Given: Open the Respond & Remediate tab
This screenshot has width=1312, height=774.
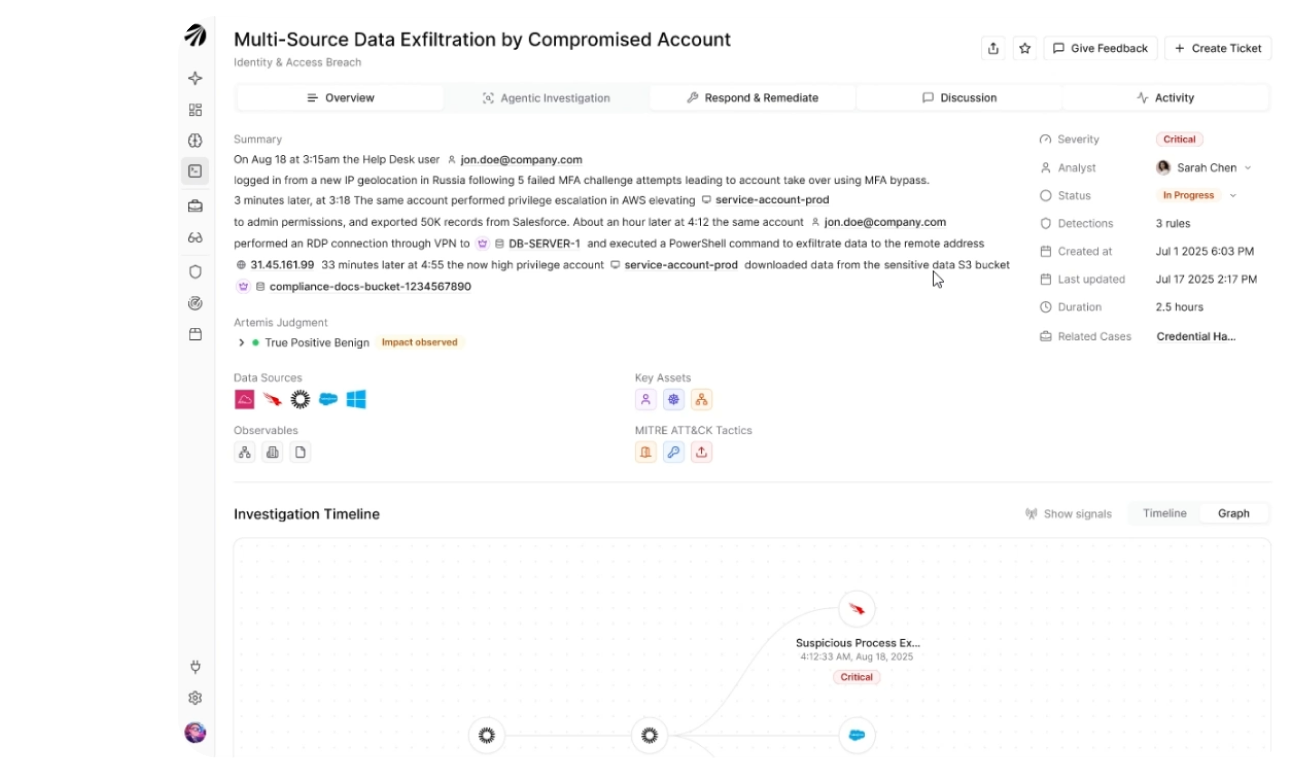Looking at the screenshot, I should [753, 98].
